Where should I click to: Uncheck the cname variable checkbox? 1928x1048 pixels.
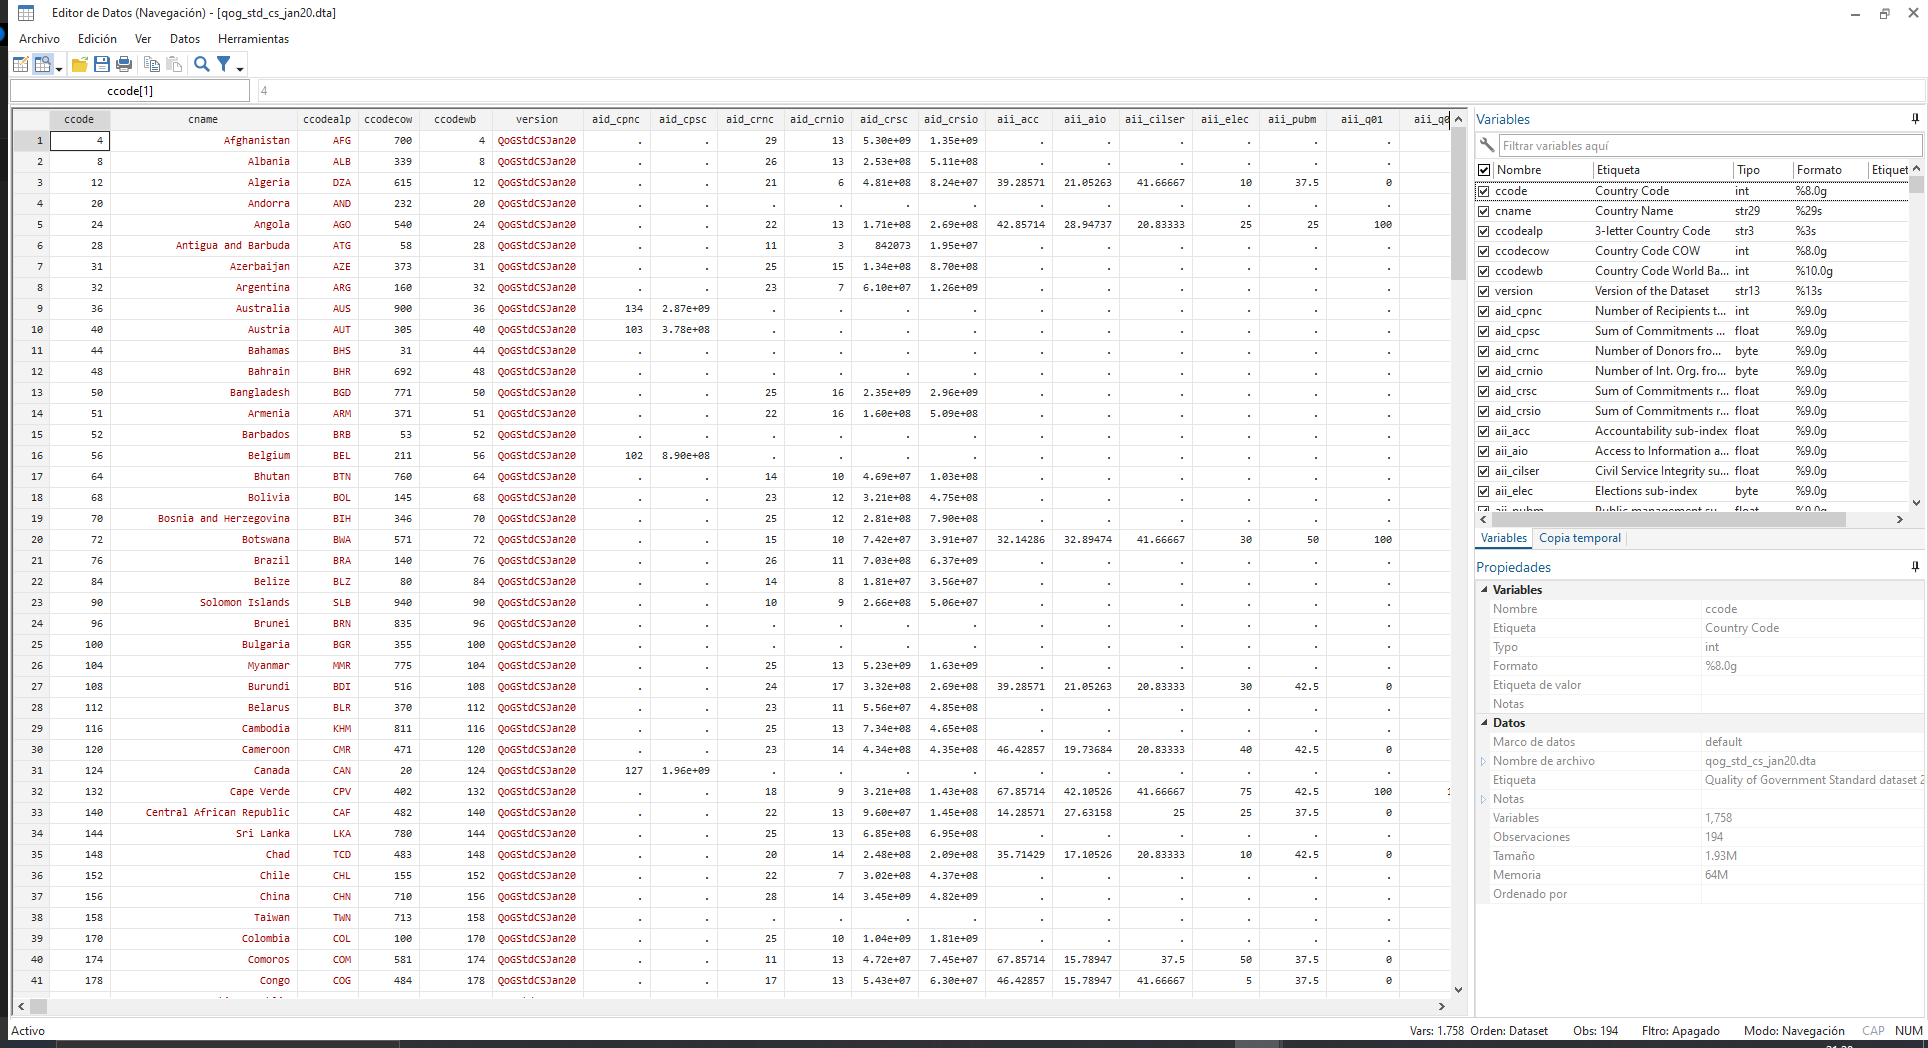1484,211
